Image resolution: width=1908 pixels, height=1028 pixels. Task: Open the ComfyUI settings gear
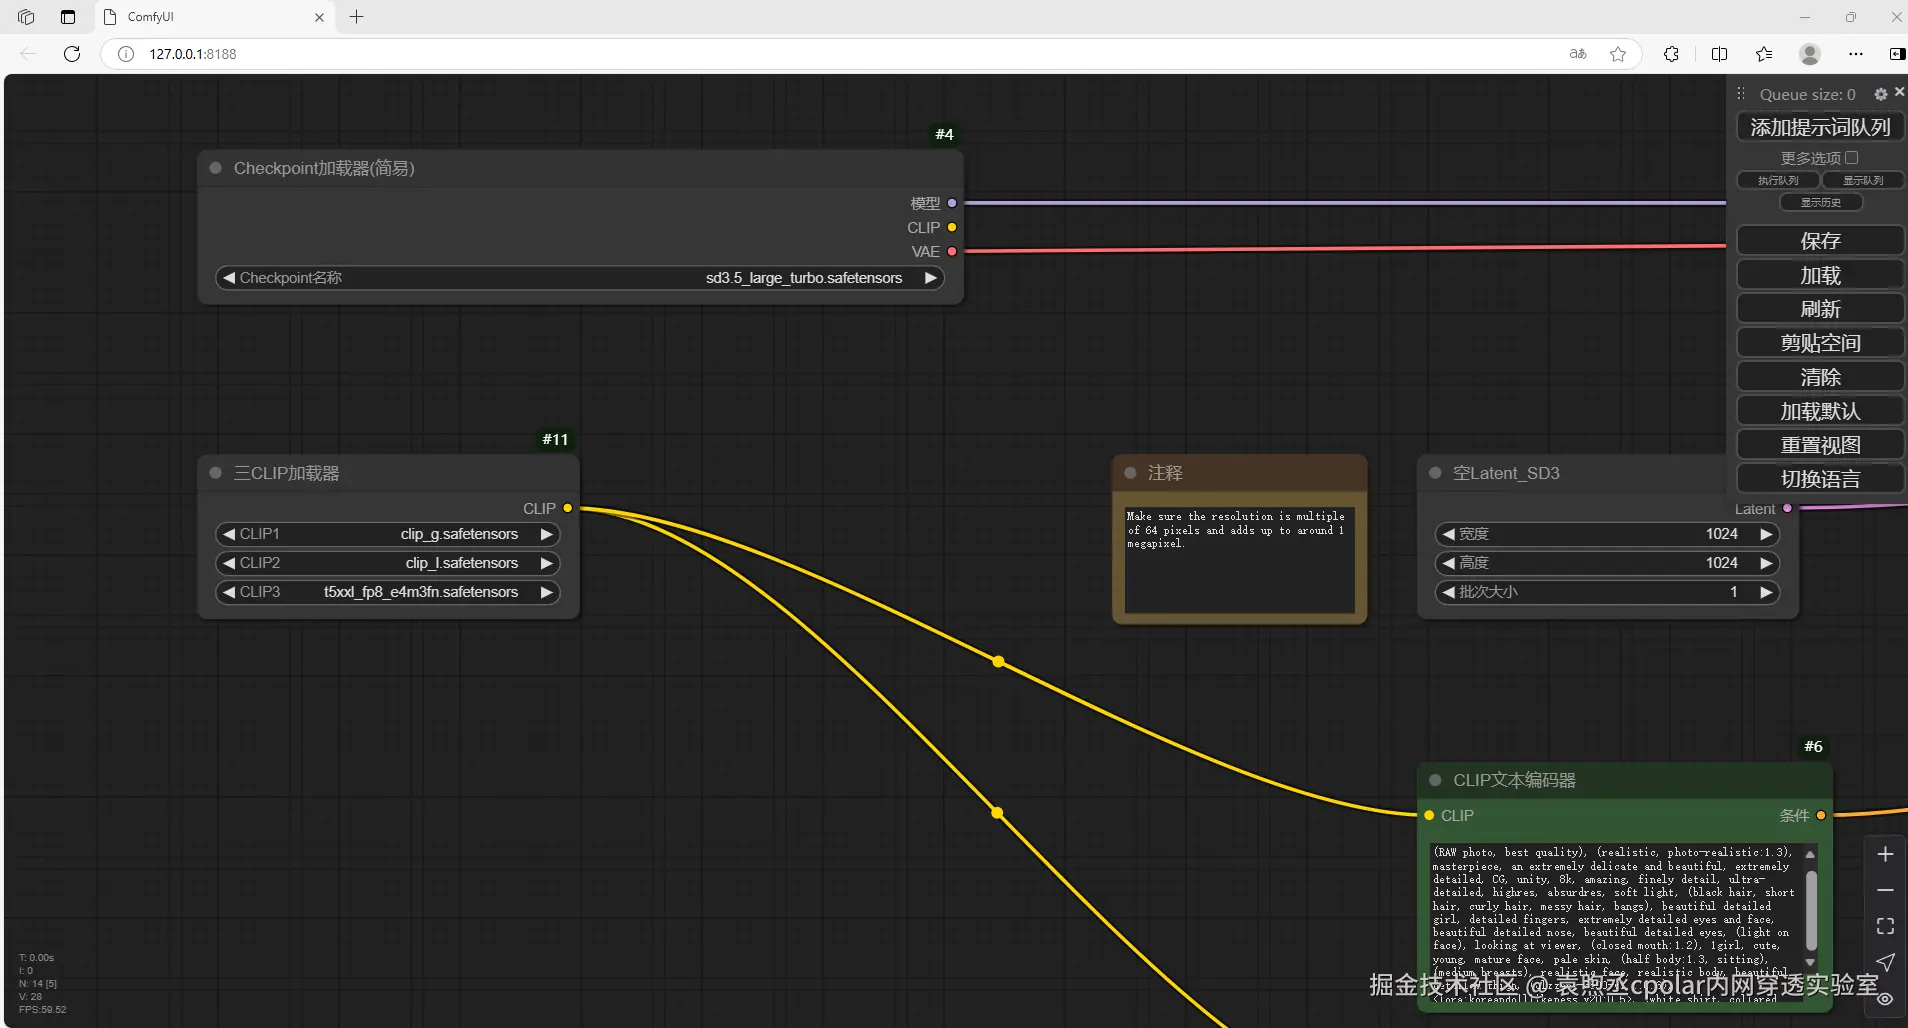(1881, 94)
